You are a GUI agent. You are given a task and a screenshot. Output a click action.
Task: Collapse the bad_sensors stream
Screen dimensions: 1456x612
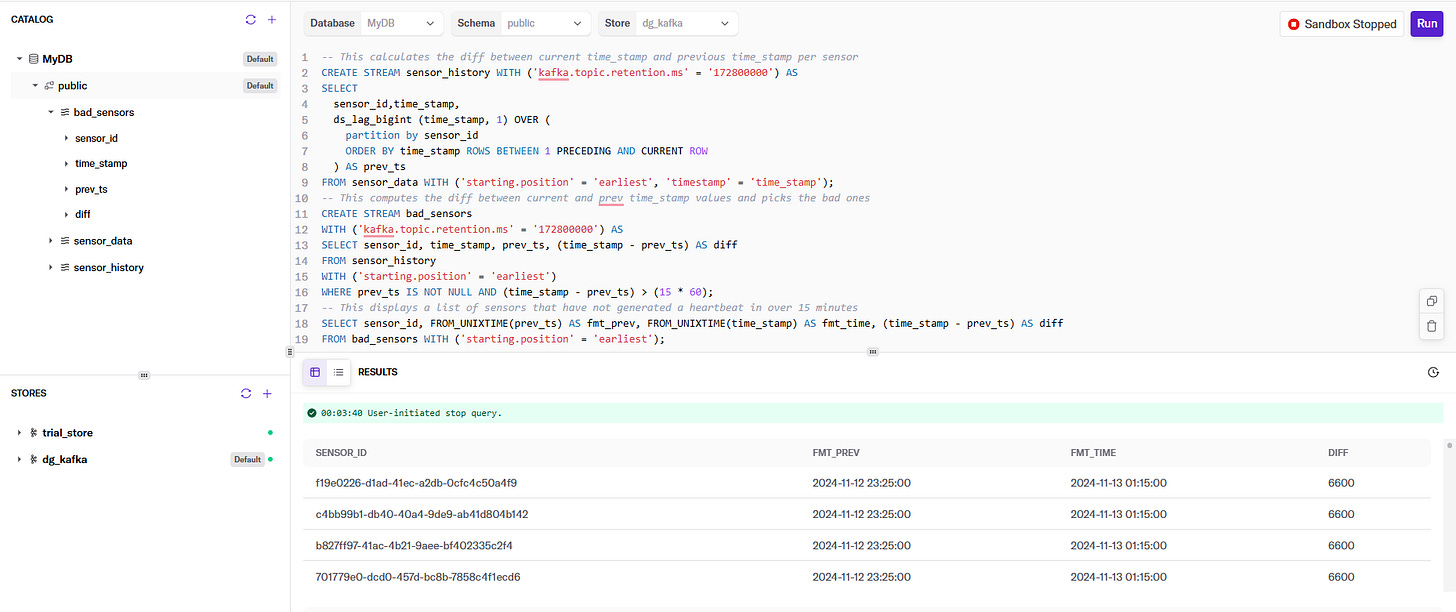(51, 112)
